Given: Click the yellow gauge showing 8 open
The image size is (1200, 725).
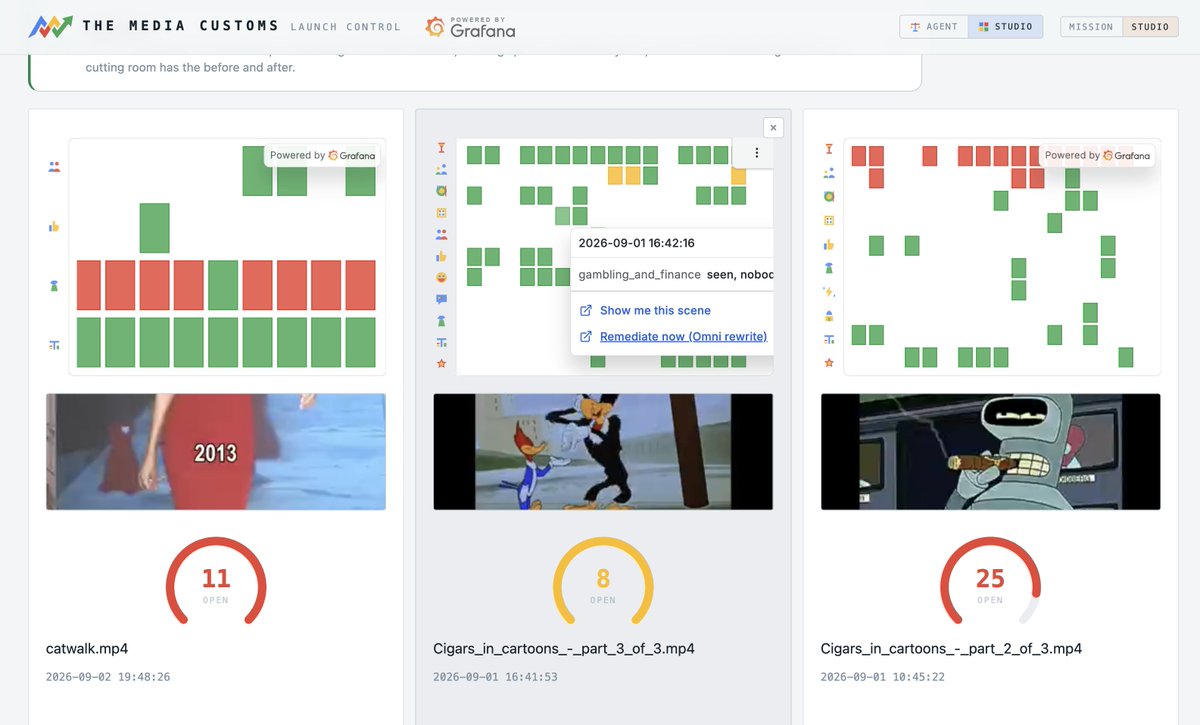Looking at the screenshot, I should (x=603, y=582).
